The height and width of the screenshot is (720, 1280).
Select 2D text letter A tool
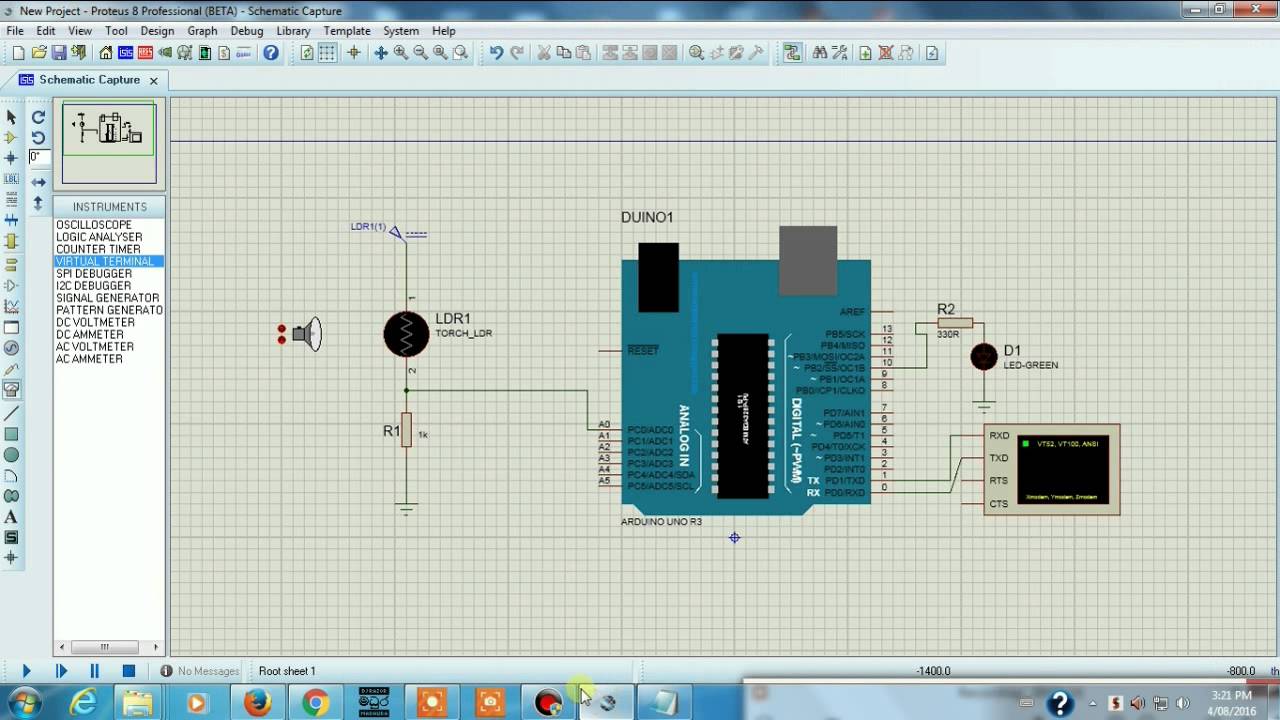point(12,517)
